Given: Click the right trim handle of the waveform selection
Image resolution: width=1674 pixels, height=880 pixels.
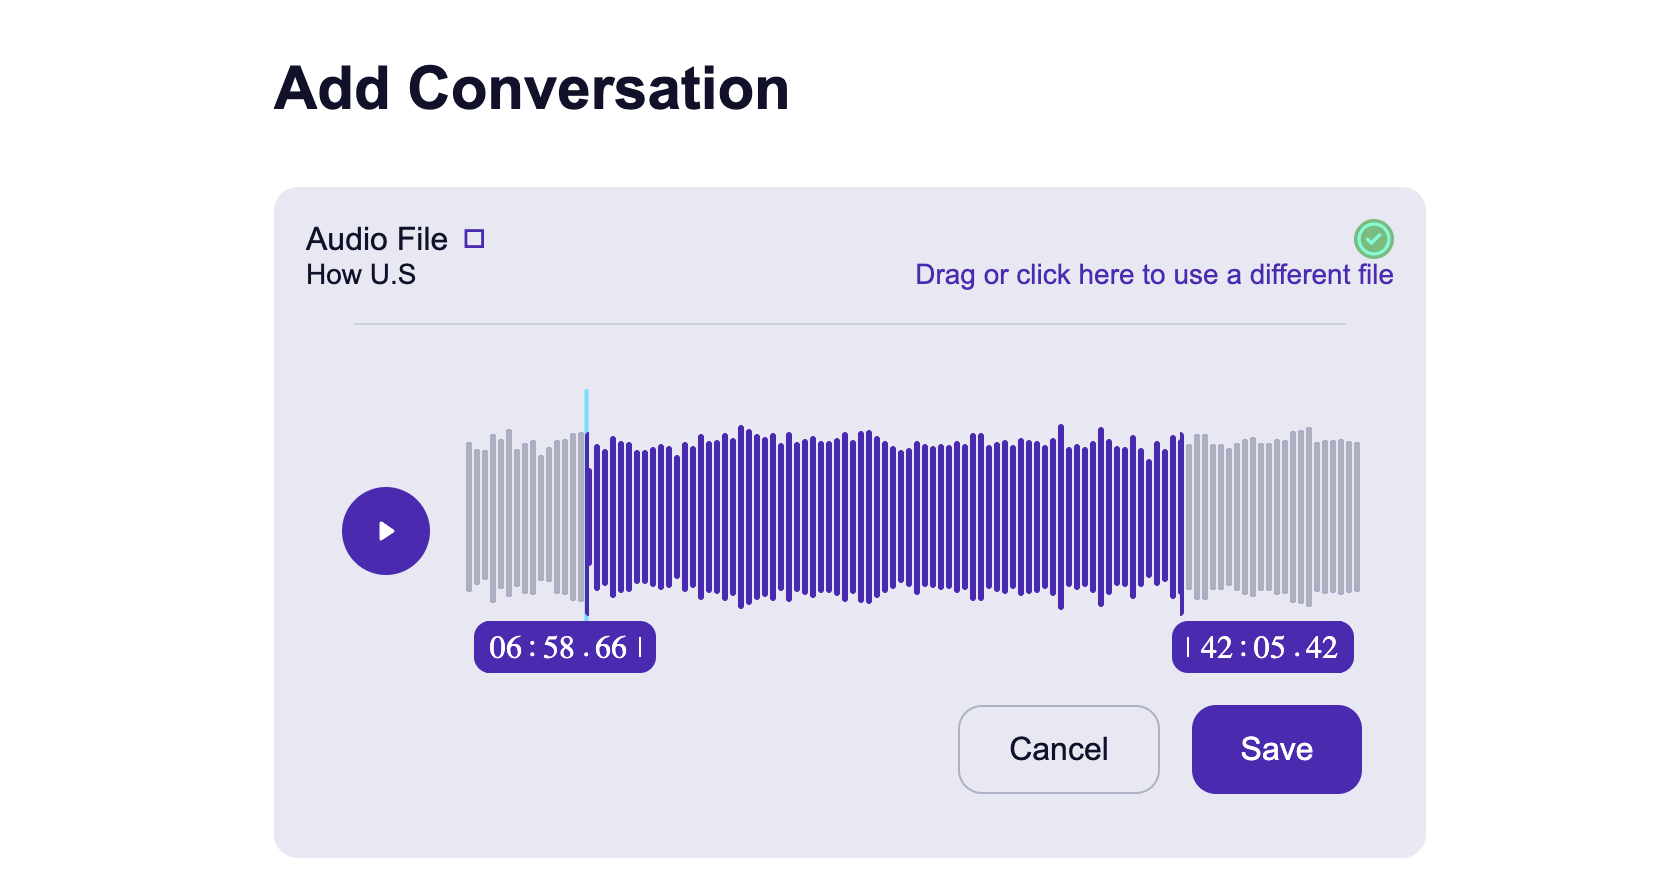Looking at the screenshot, I should (1182, 525).
